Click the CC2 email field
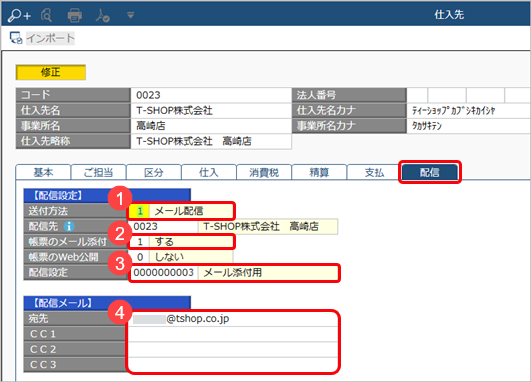 tap(234, 349)
